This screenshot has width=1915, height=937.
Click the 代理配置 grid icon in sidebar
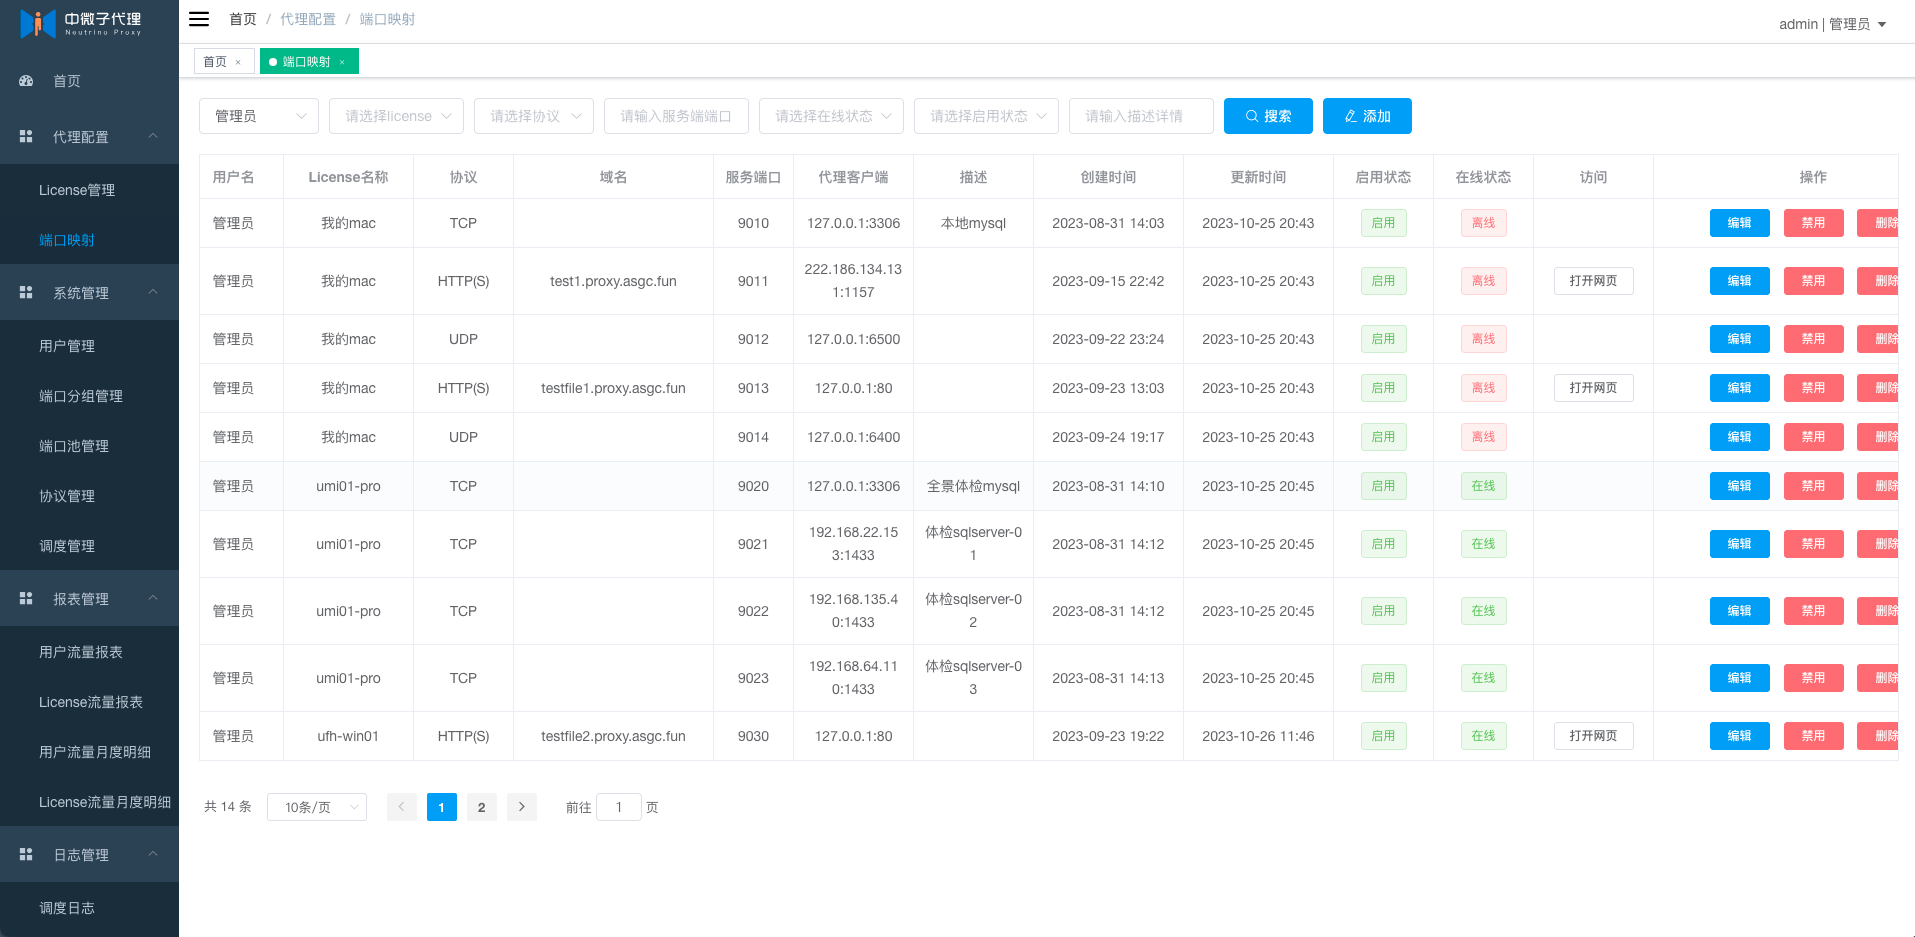(26, 136)
